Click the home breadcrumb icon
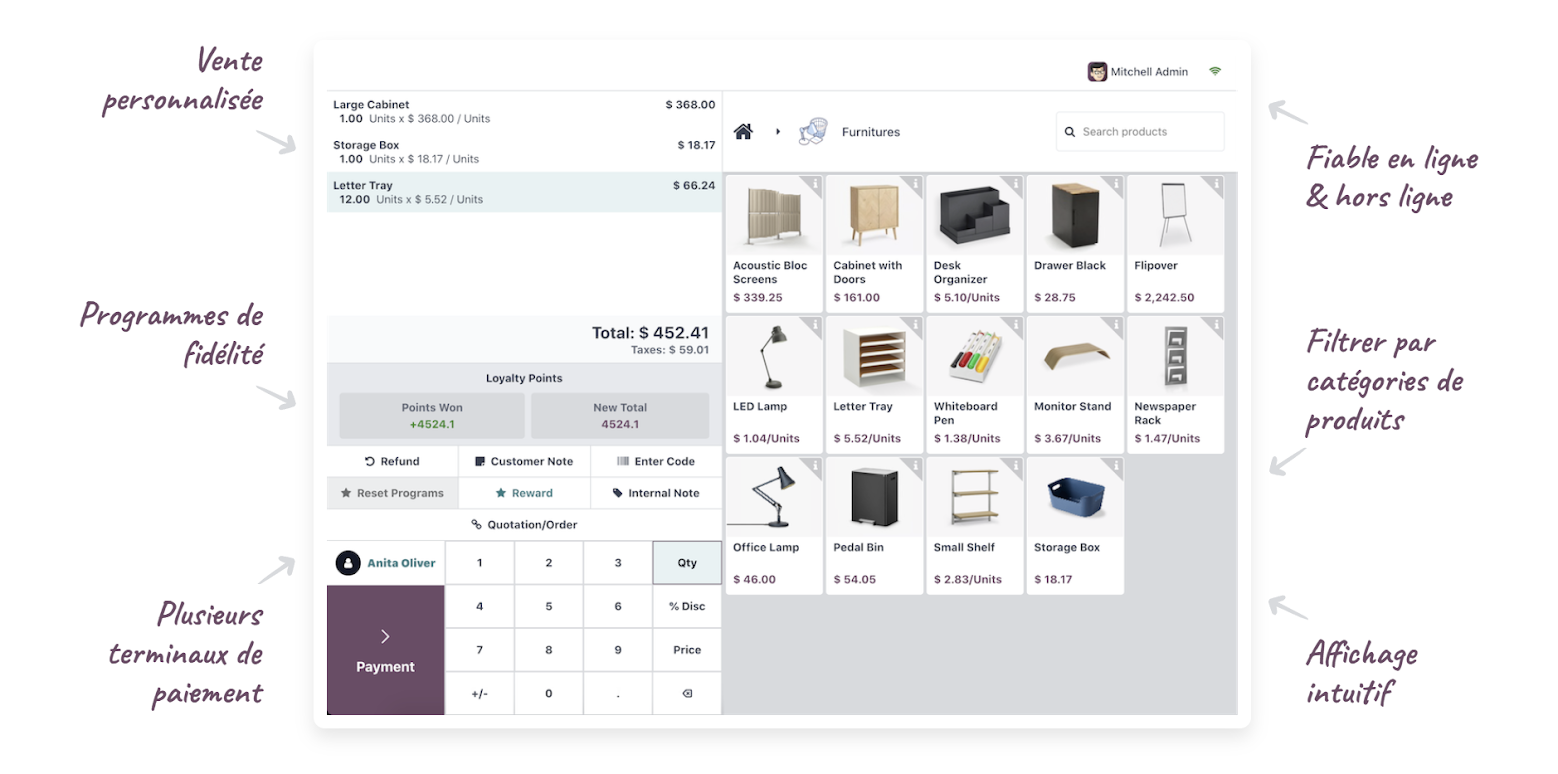Image resolution: width=1558 pixels, height=774 pixels. tap(743, 132)
